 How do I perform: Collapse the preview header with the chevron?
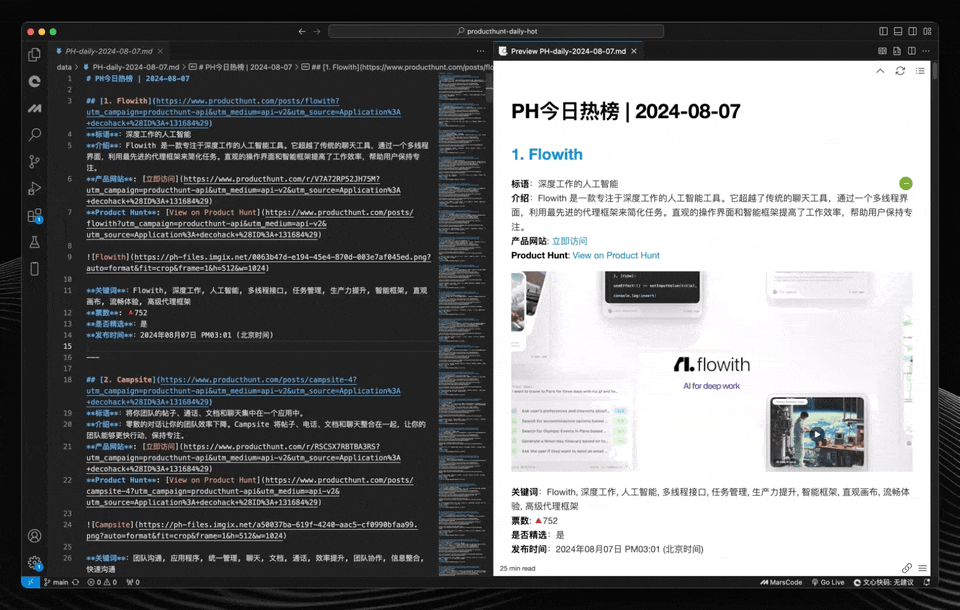(x=880, y=70)
